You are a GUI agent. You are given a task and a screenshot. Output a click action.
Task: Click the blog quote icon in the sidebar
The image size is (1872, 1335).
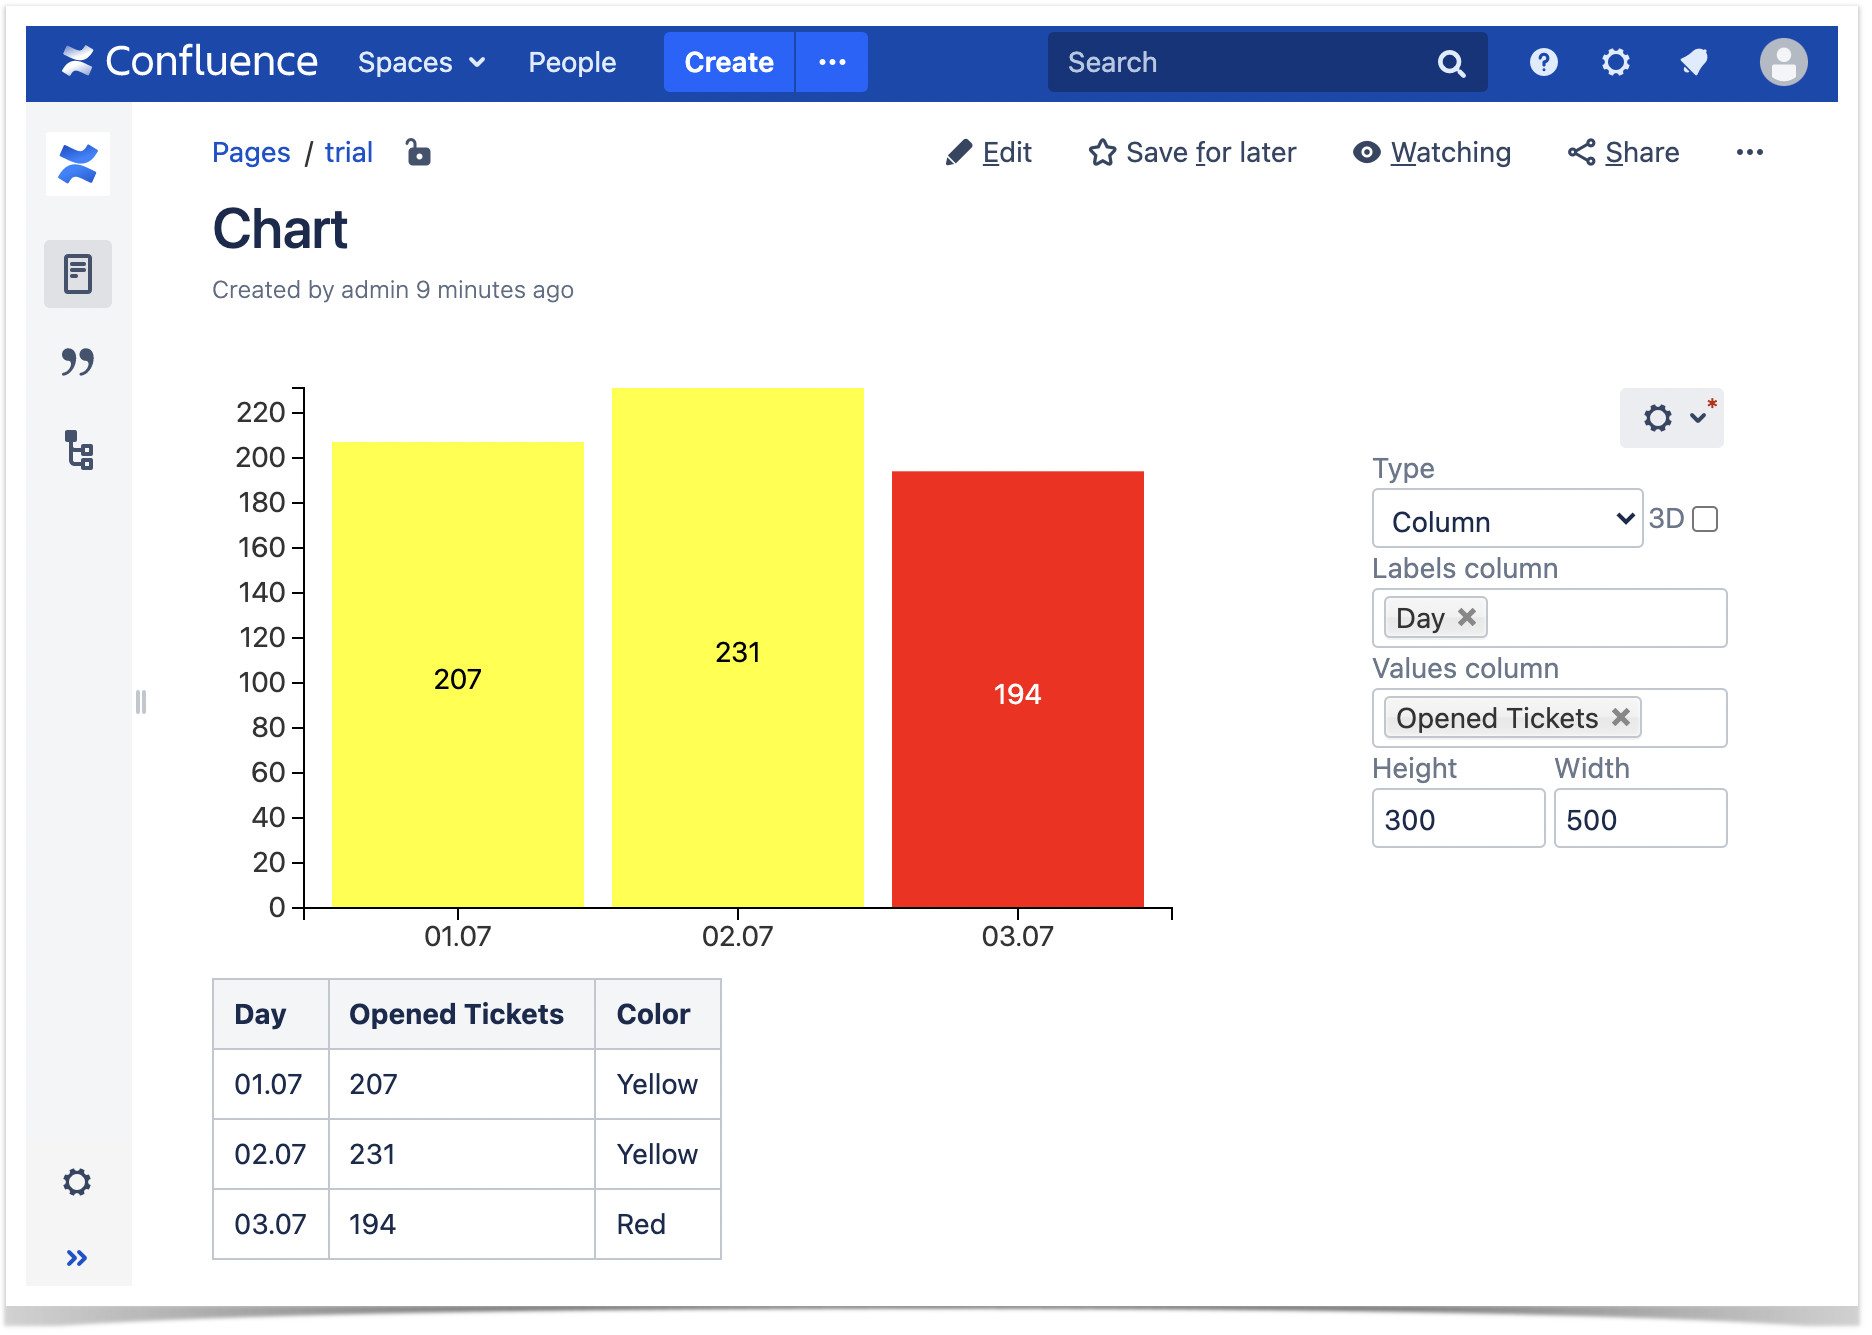tap(77, 362)
